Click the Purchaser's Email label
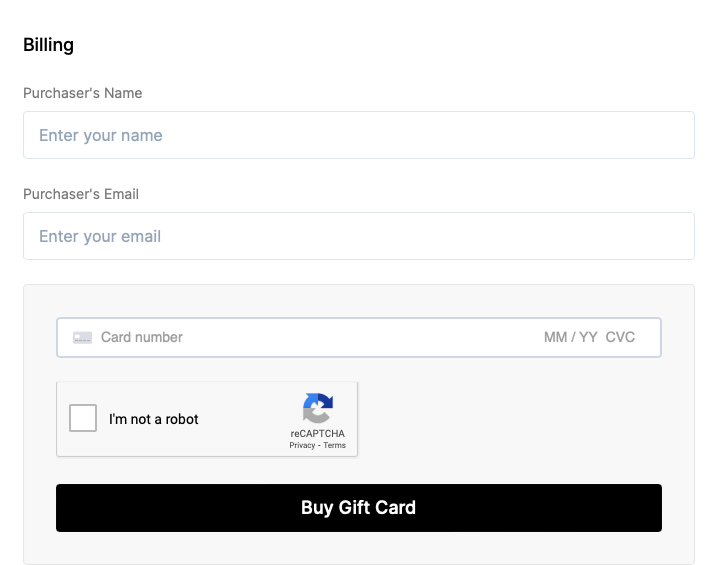Image resolution: width=707 pixels, height=565 pixels. 81,194
